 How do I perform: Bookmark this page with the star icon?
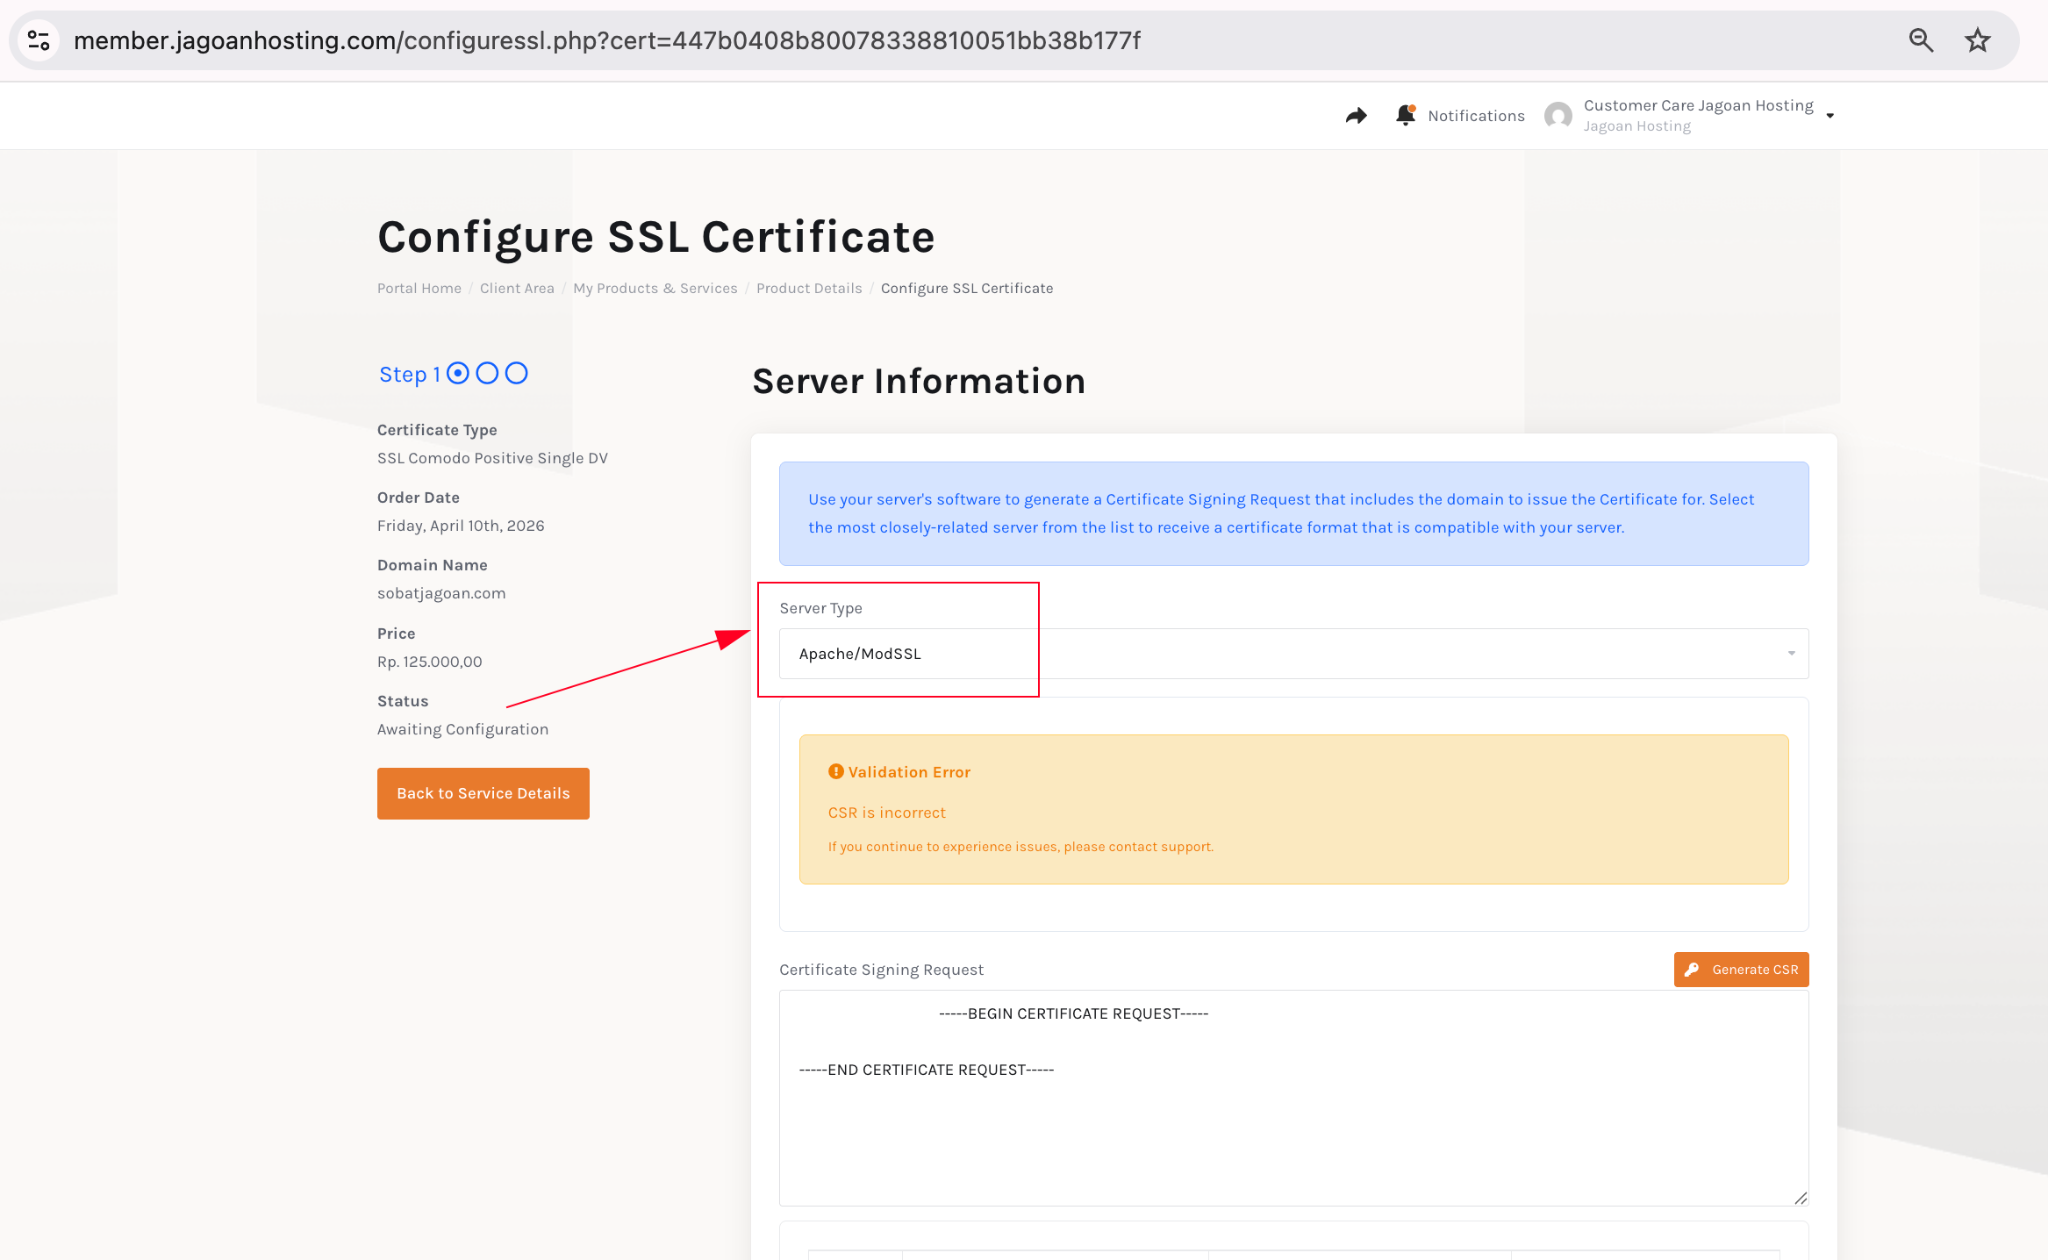[1977, 40]
